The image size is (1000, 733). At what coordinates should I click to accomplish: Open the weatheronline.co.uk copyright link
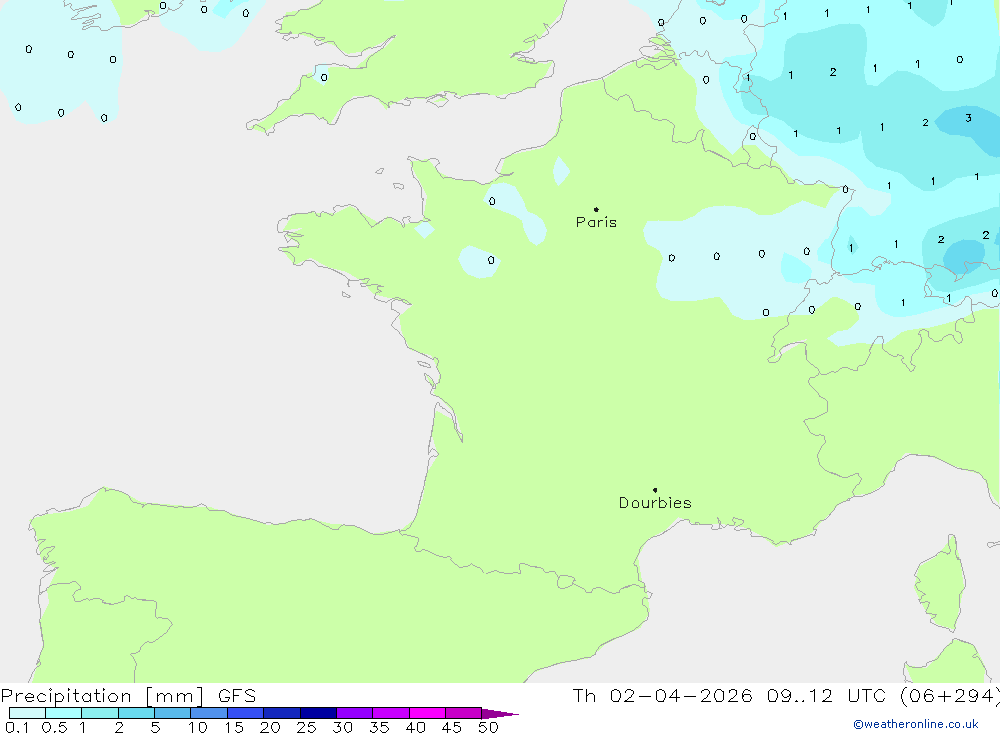[x=915, y=724]
